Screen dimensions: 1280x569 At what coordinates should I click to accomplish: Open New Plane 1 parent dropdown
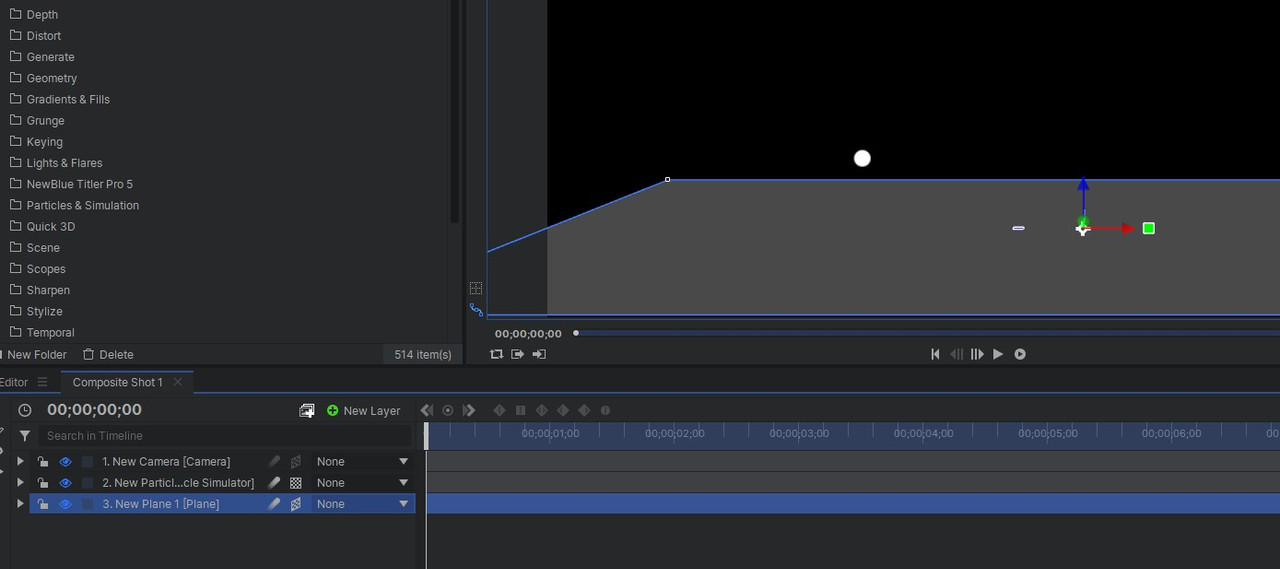362,504
